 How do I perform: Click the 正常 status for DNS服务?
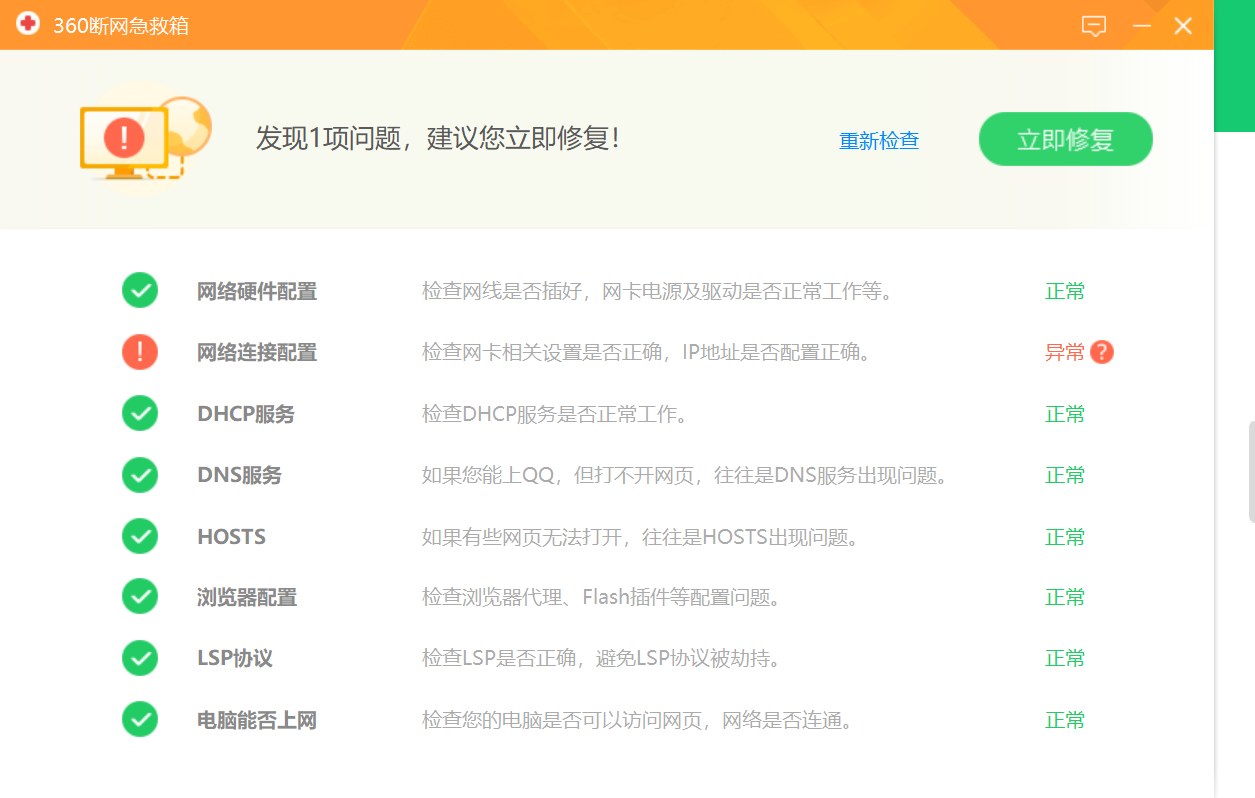point(1065,475)
